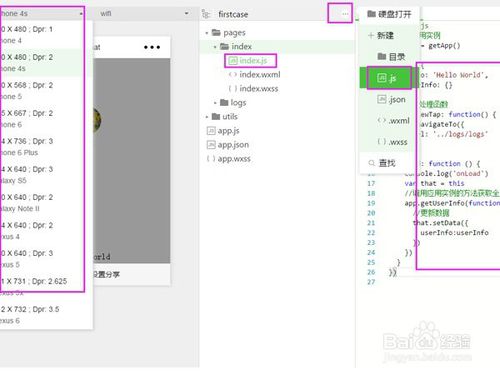Click code line number 17

point(371,183)
